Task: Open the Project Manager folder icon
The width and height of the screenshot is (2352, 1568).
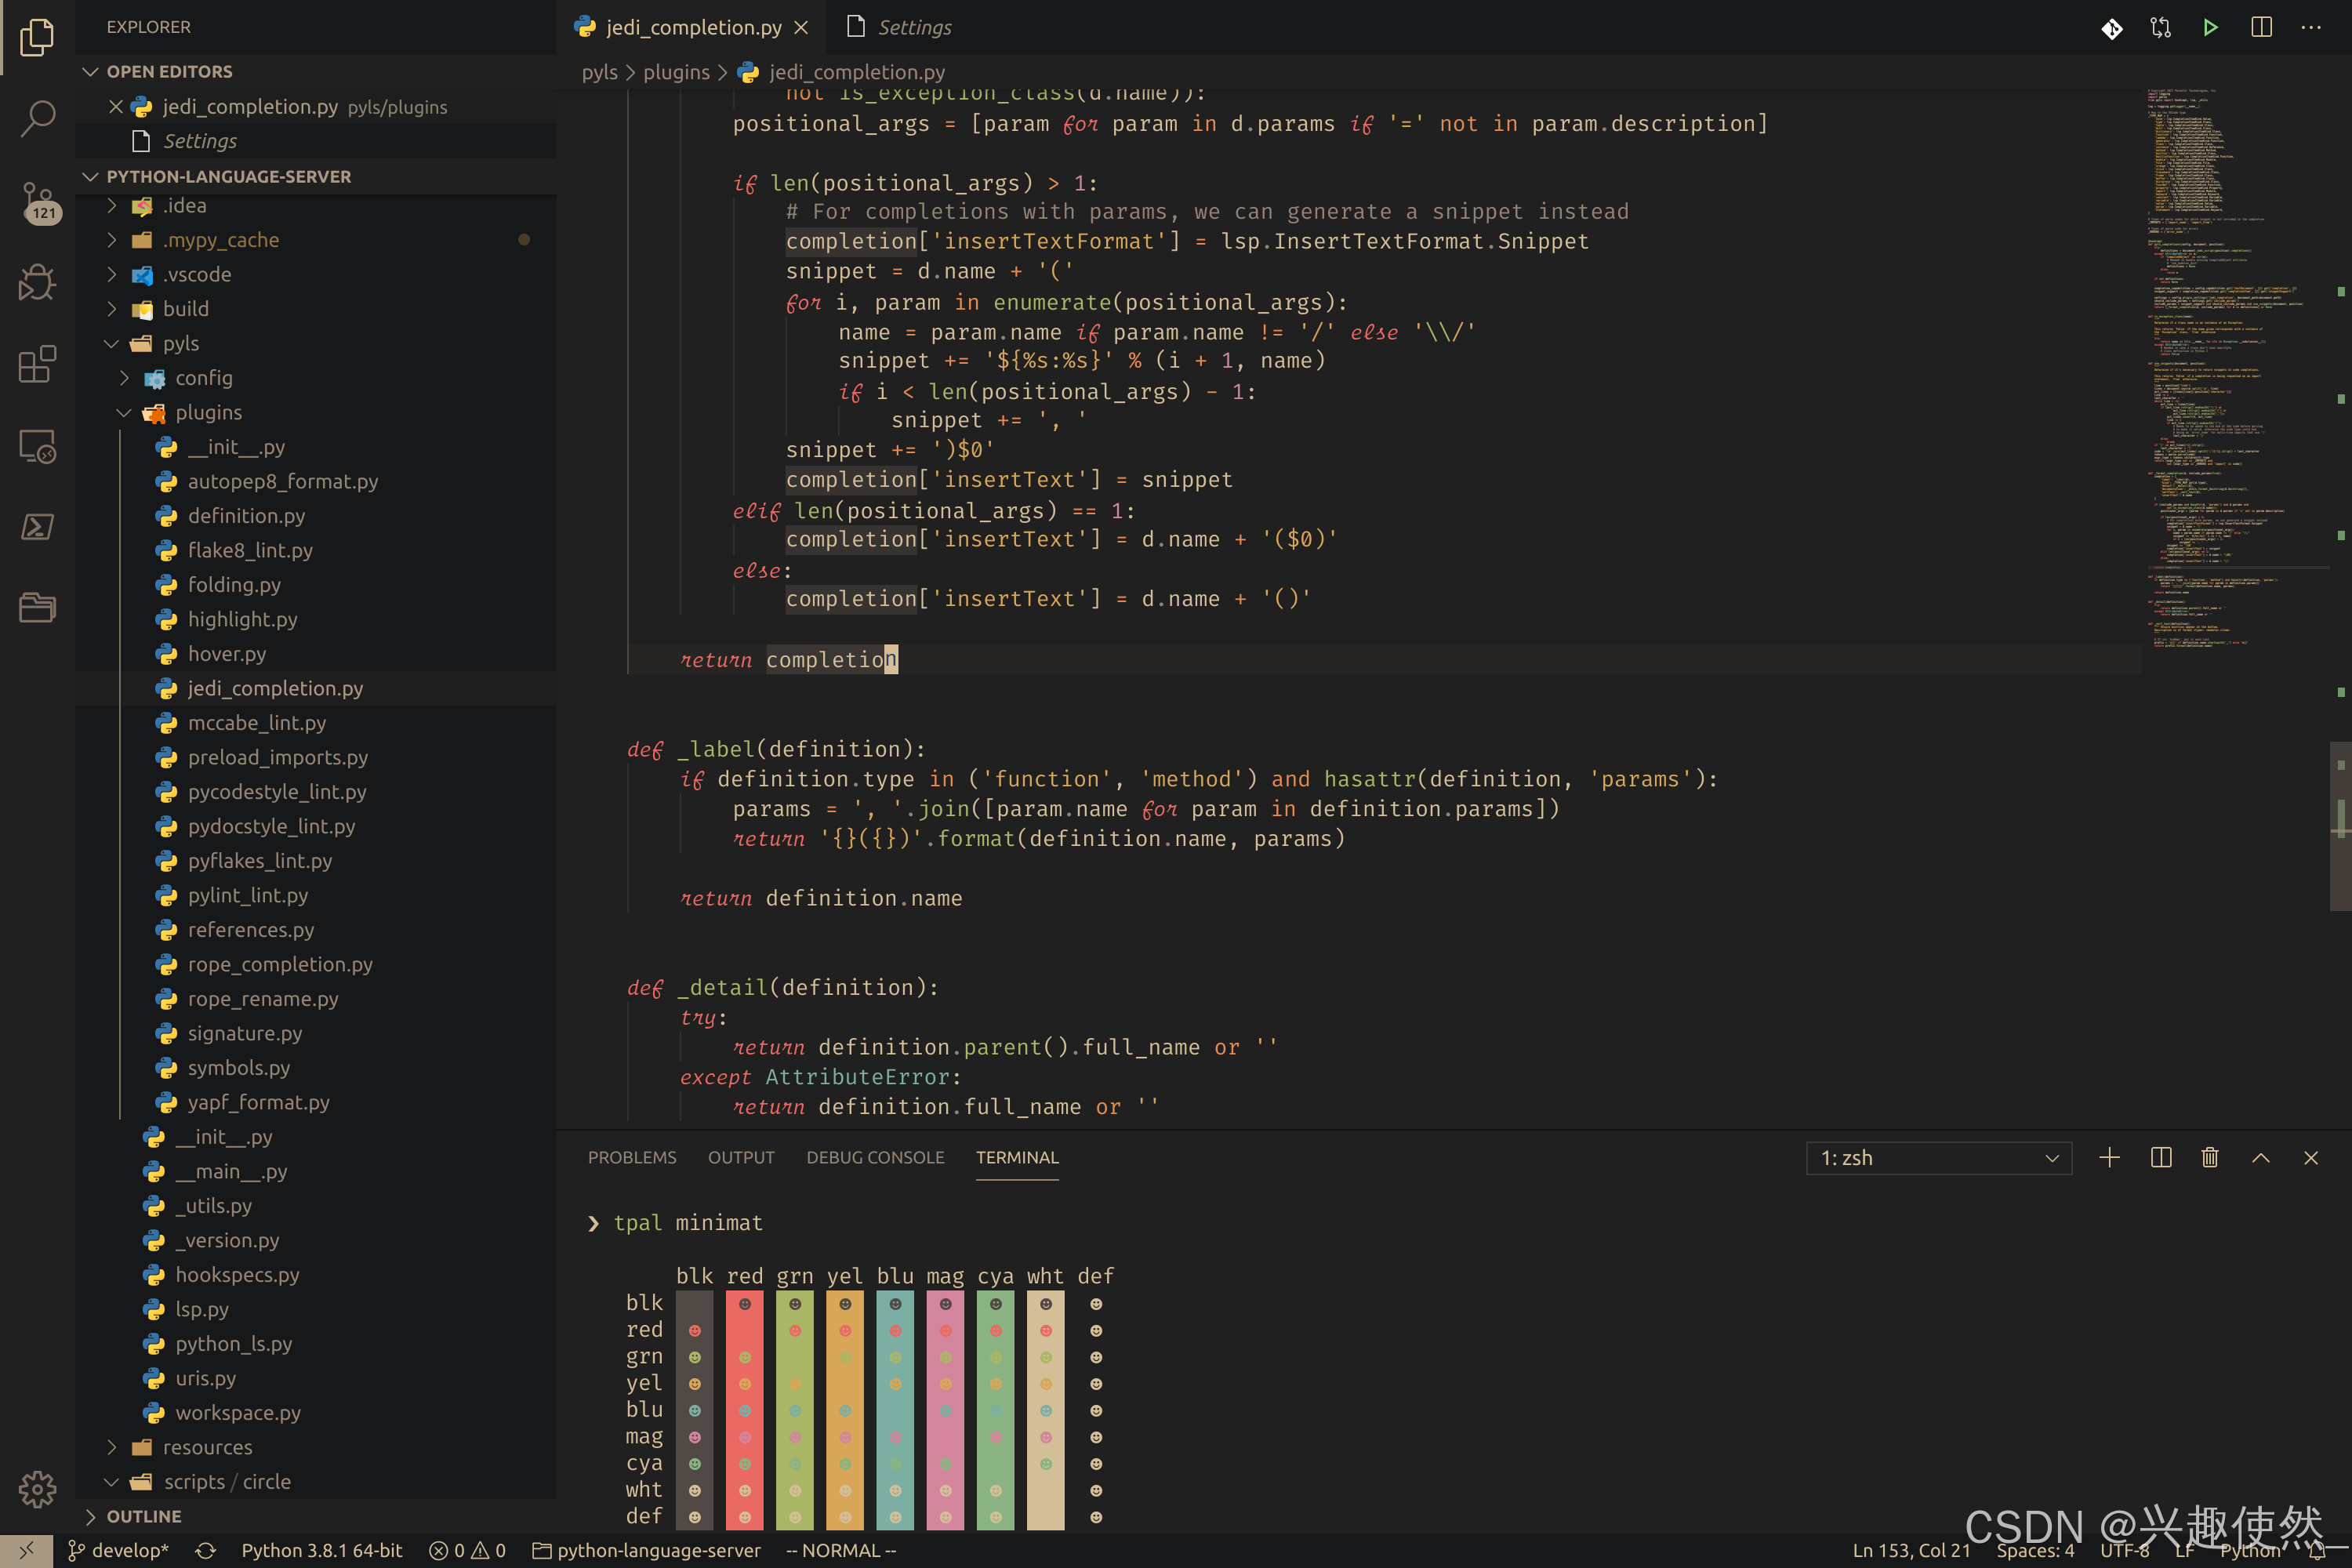Action: pyautogui.click(x=37, y=607)
